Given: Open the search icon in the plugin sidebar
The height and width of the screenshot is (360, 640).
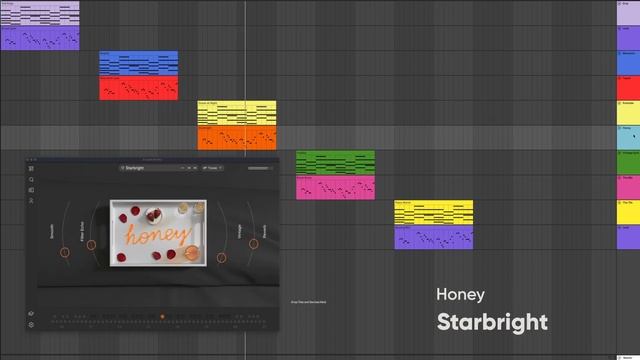Looking at the screenshot, I should click(x=31, y=179).
